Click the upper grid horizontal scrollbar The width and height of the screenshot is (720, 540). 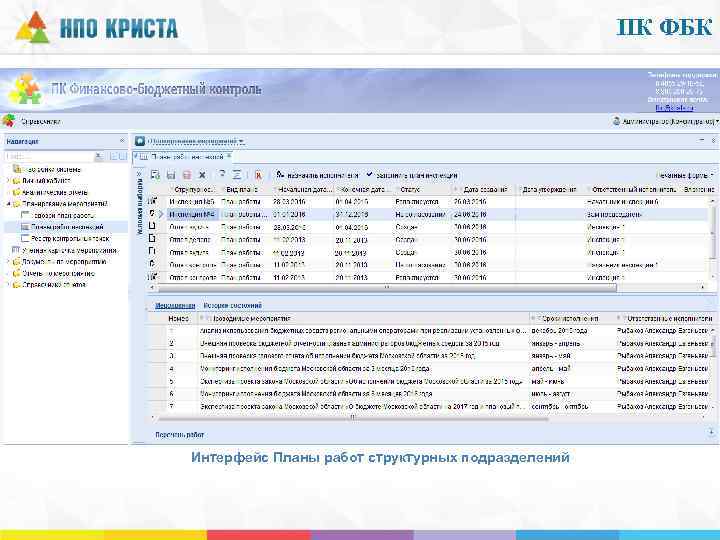[387, 287]
